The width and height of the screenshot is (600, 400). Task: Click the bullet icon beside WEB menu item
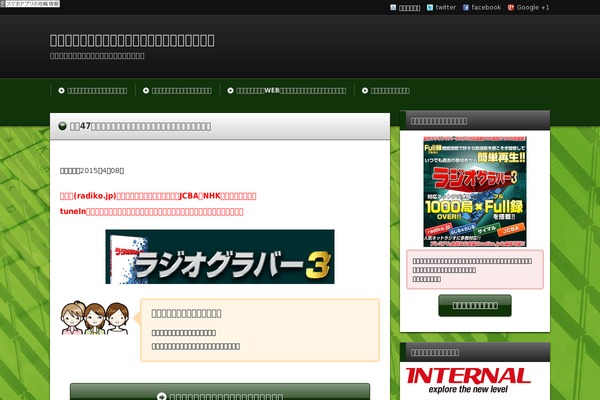[230, 91]
